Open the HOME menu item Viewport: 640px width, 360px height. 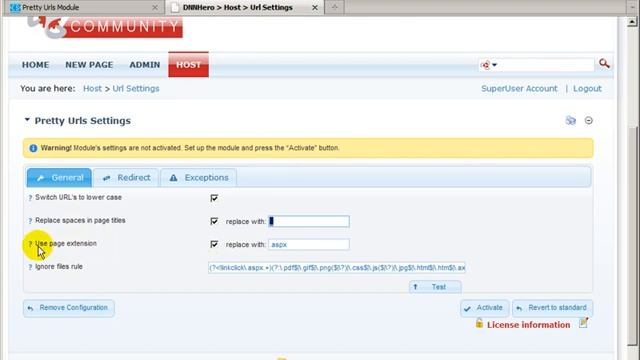point(36,65)
